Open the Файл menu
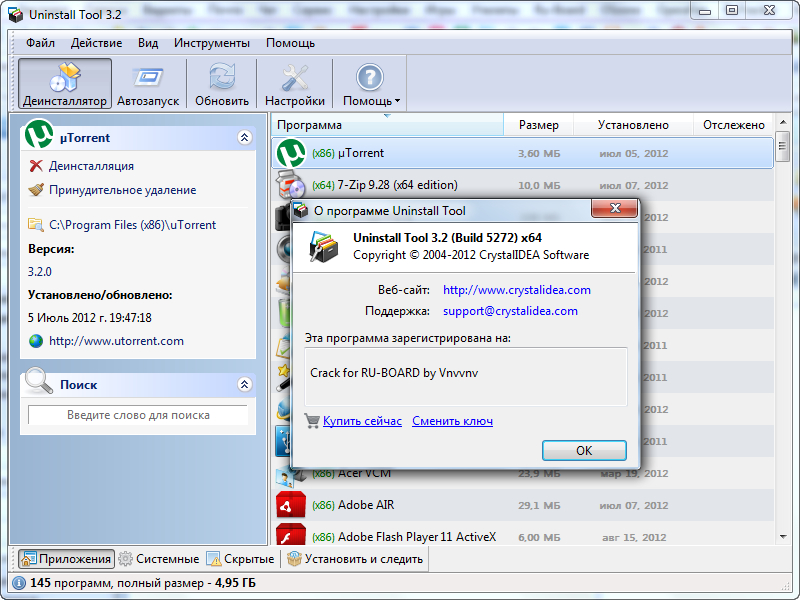 coord(40,43)
